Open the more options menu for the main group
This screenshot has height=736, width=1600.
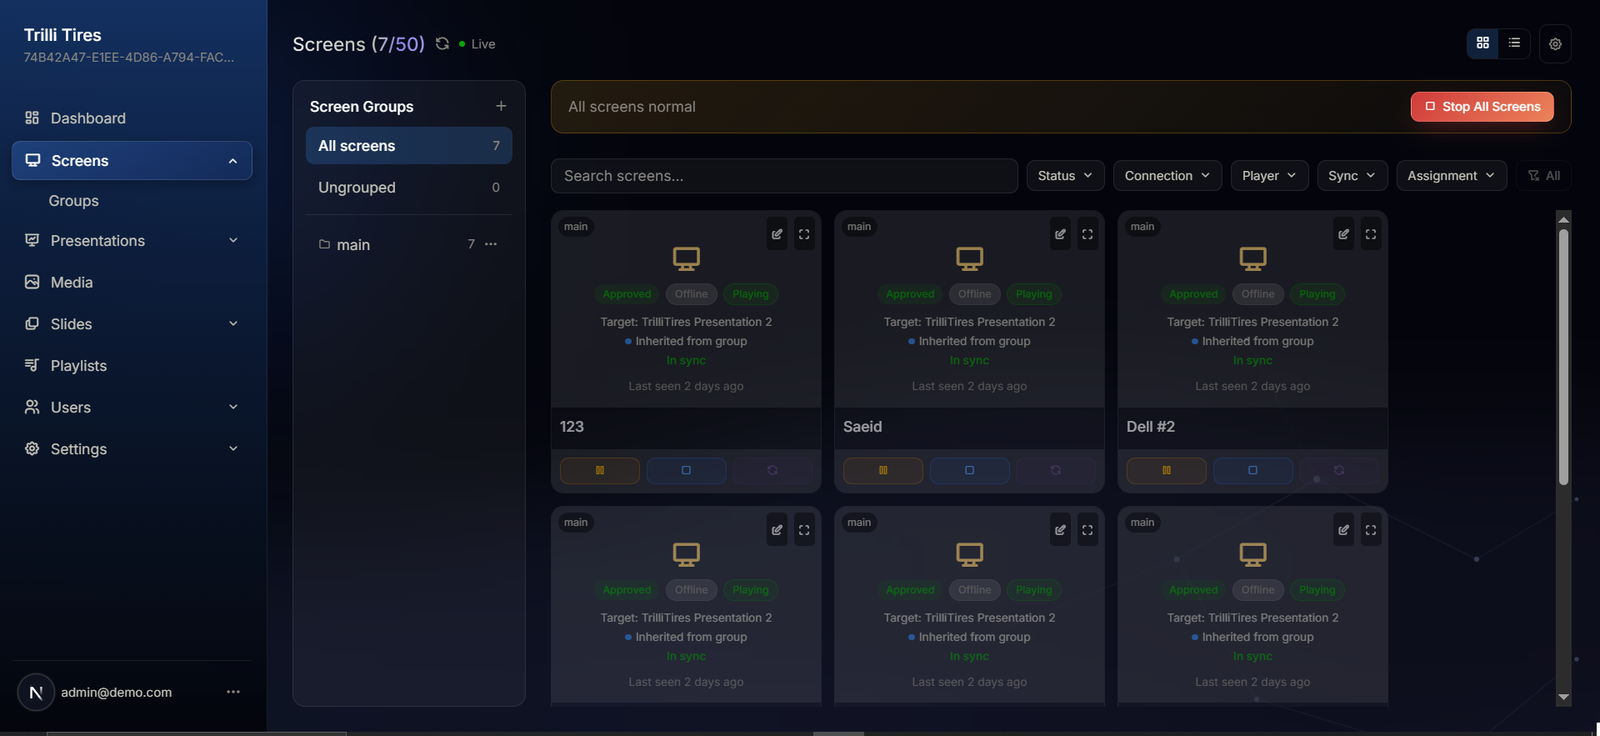coord(491,244)
